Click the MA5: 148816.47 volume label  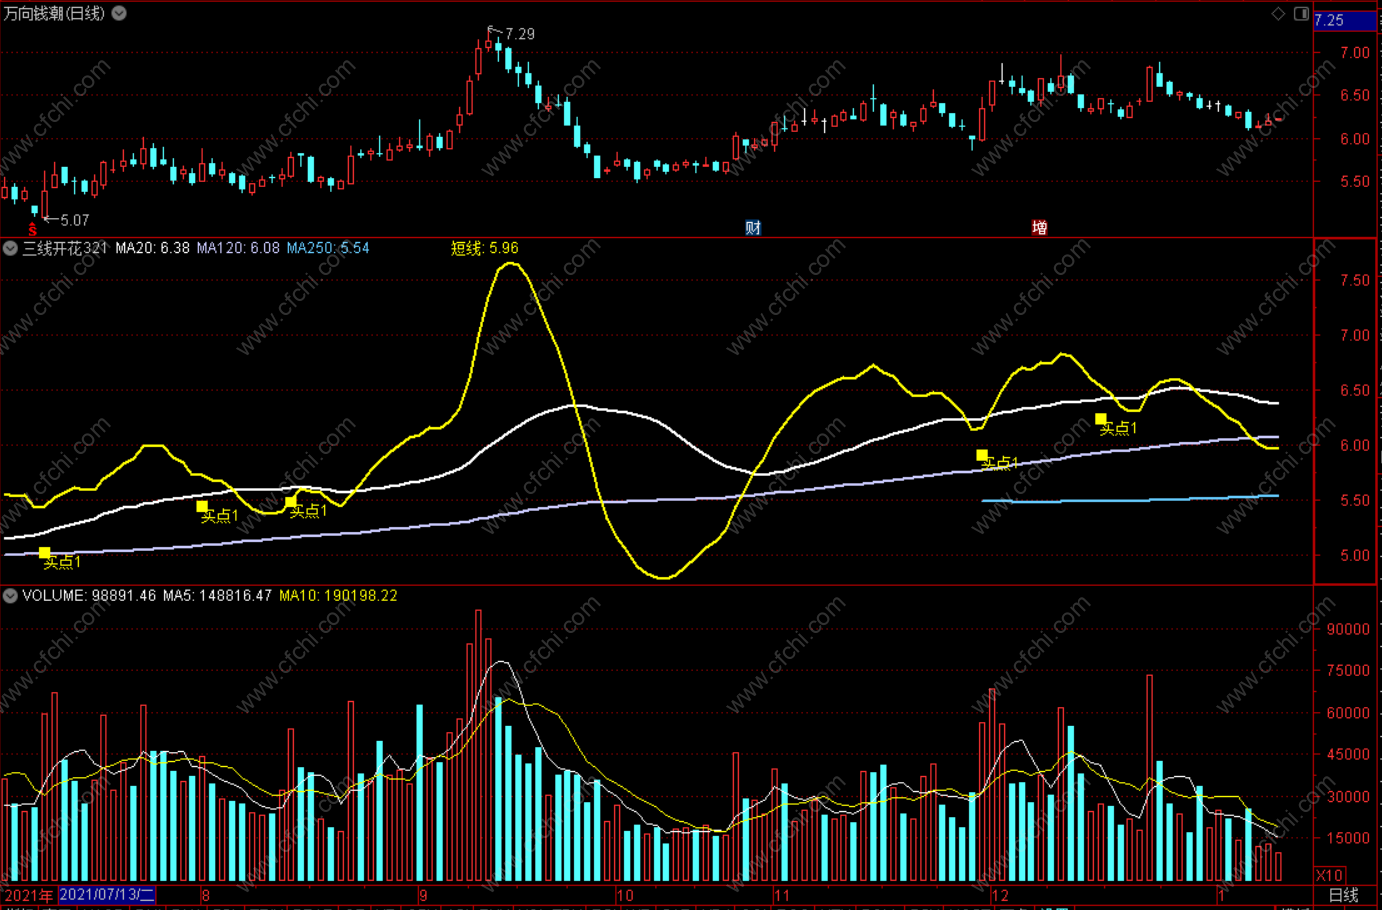tap(217, 596)
